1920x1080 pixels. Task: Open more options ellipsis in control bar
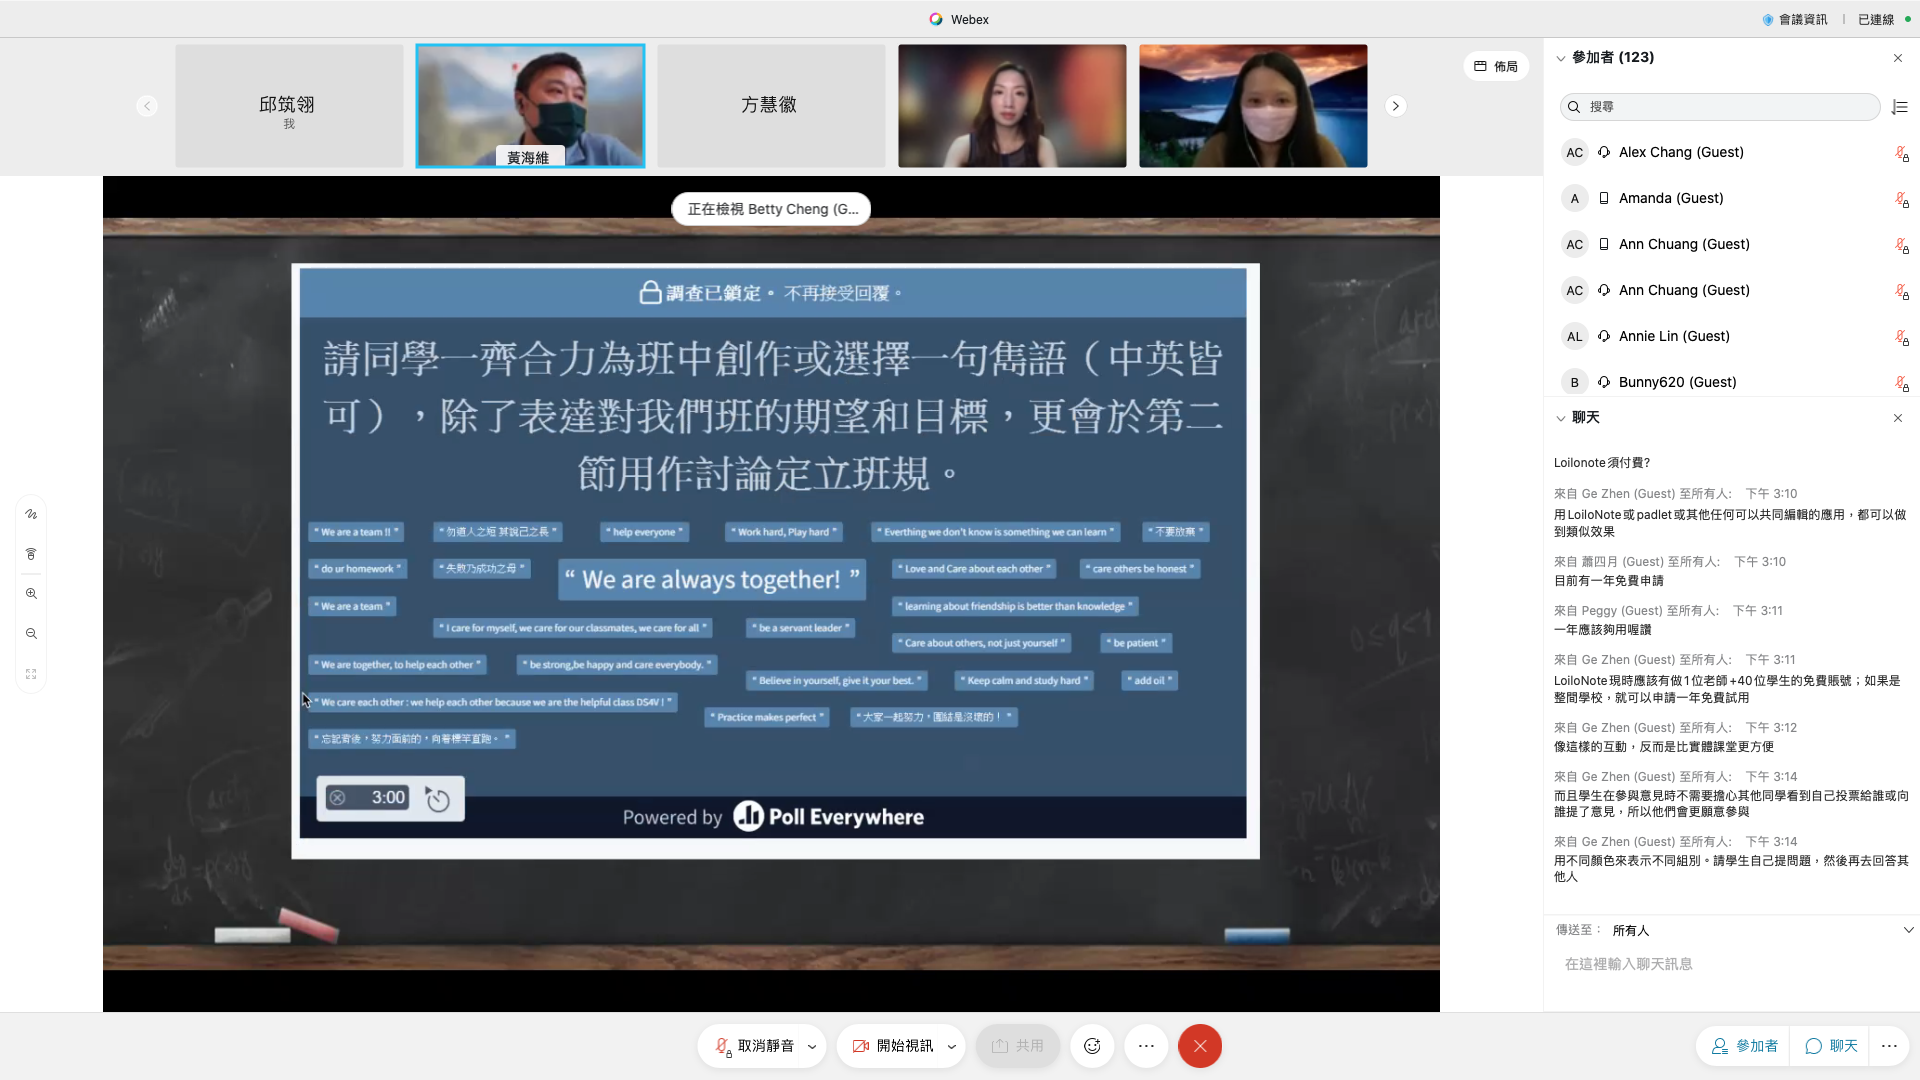click(x=1146, y=1046)
